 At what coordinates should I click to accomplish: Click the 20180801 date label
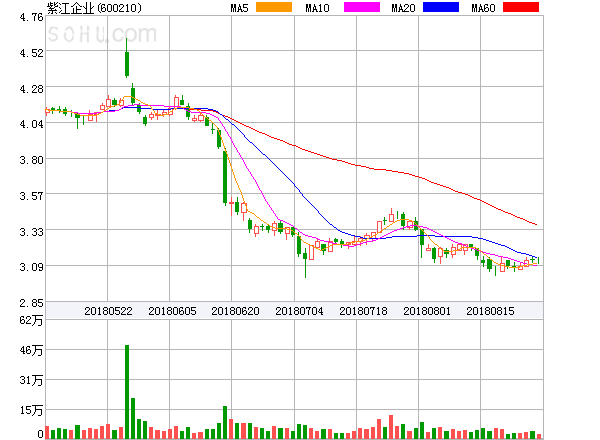tap(427, 311)
